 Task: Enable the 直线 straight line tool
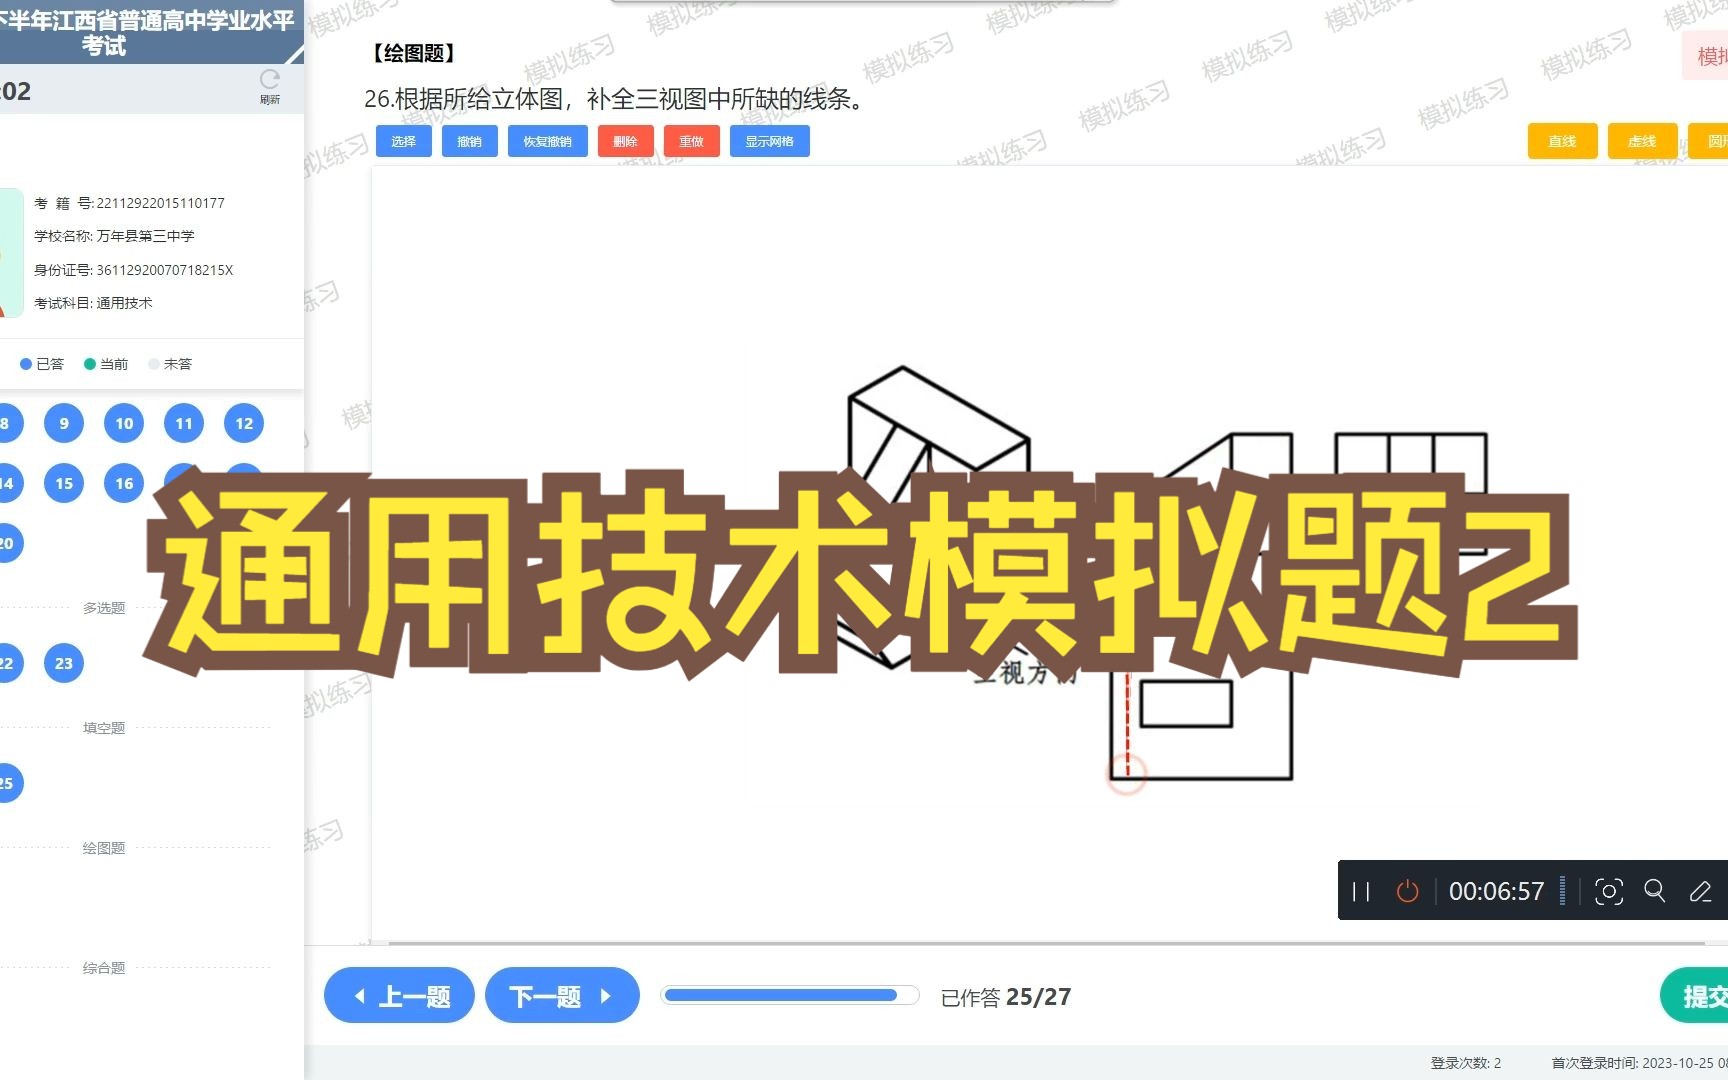click(x=1562, y=141)
